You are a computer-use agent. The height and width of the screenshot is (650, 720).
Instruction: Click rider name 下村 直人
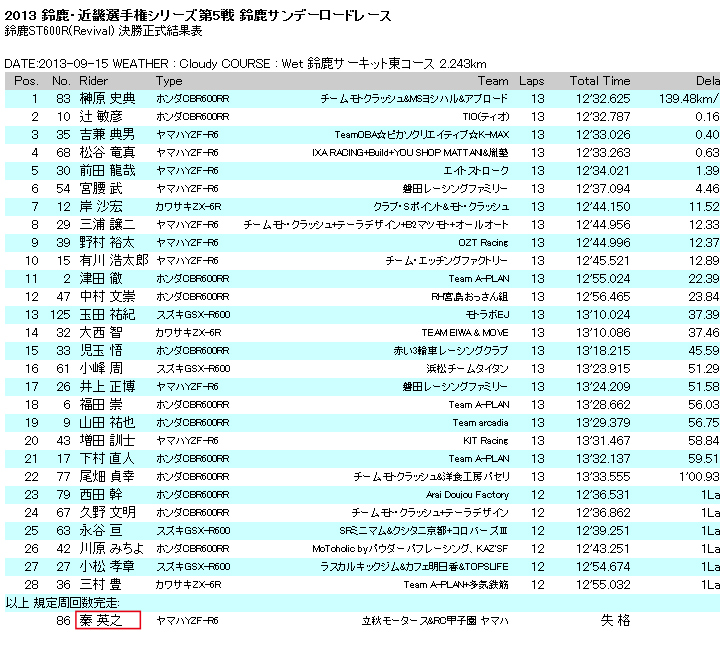tap(107, 458)
